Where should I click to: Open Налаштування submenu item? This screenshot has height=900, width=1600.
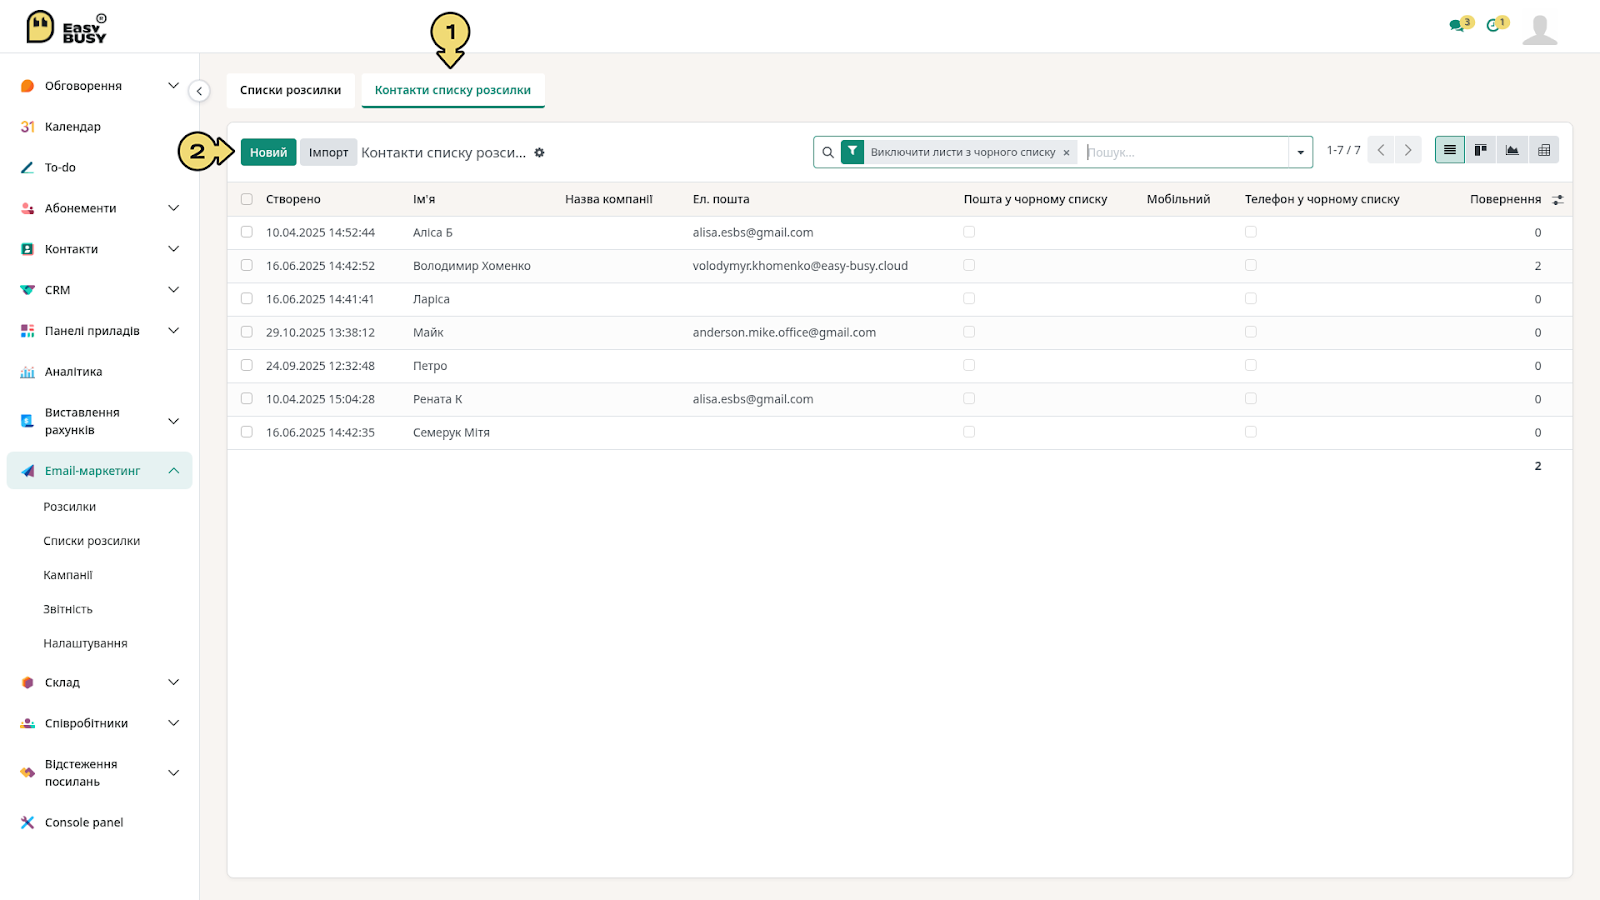[85, 643]
